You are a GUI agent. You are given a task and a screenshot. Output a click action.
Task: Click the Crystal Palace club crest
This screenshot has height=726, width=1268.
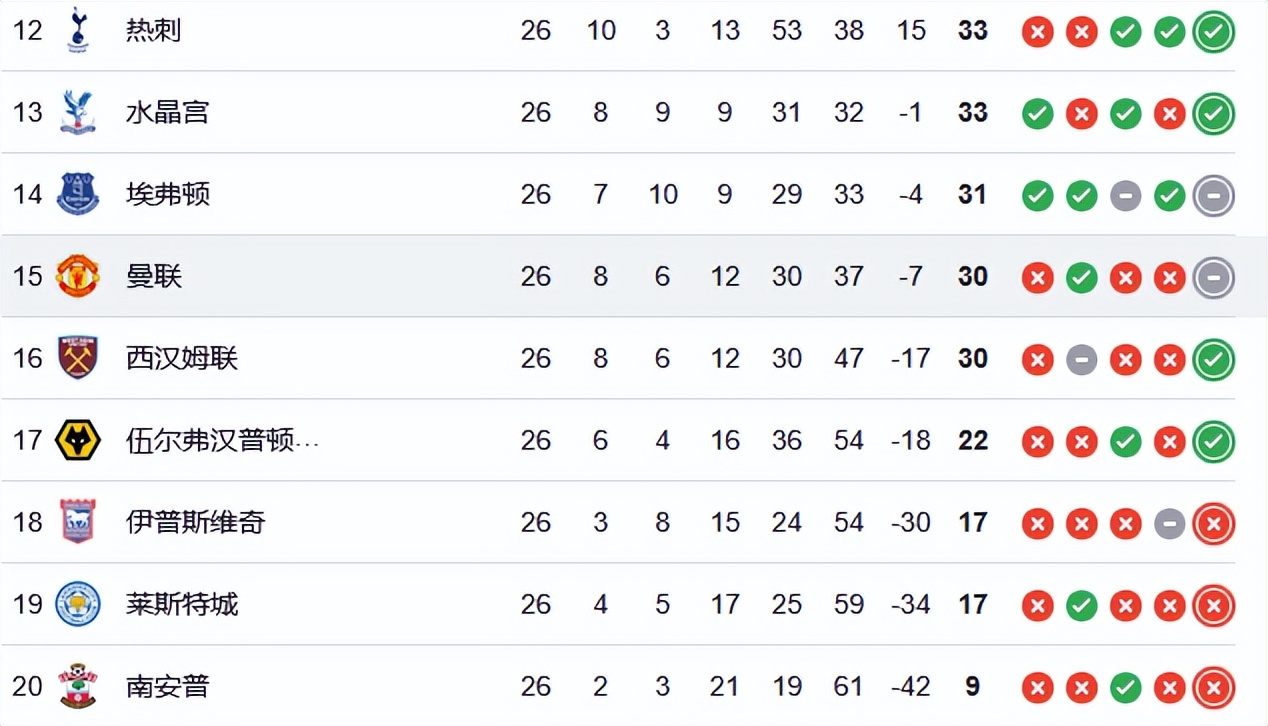[77, 112]
